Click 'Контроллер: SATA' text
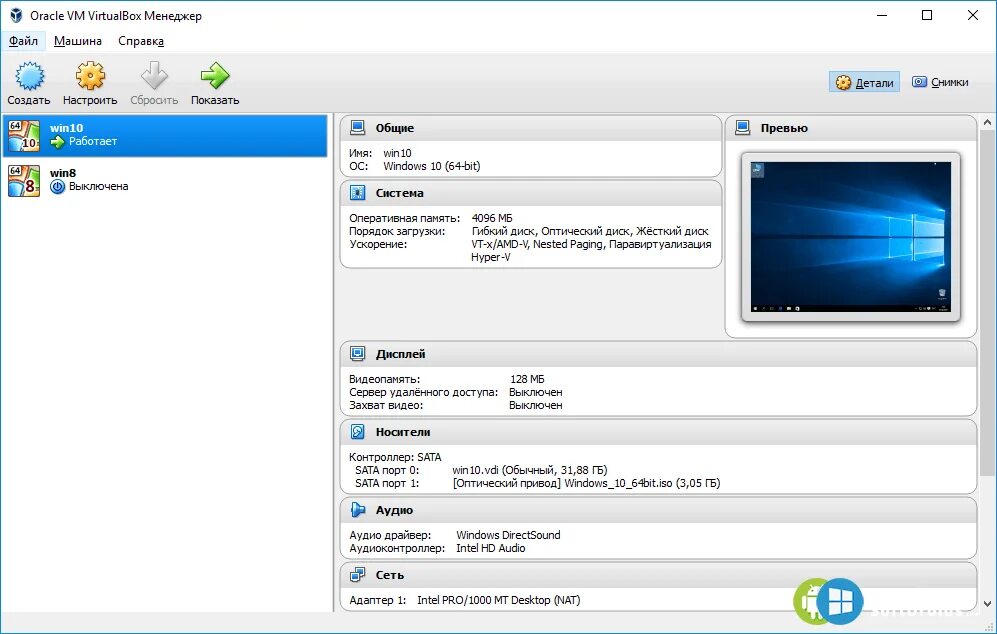The height and width of the screenshot is (634, 997). pyautogui.click(x=395, y=457)
